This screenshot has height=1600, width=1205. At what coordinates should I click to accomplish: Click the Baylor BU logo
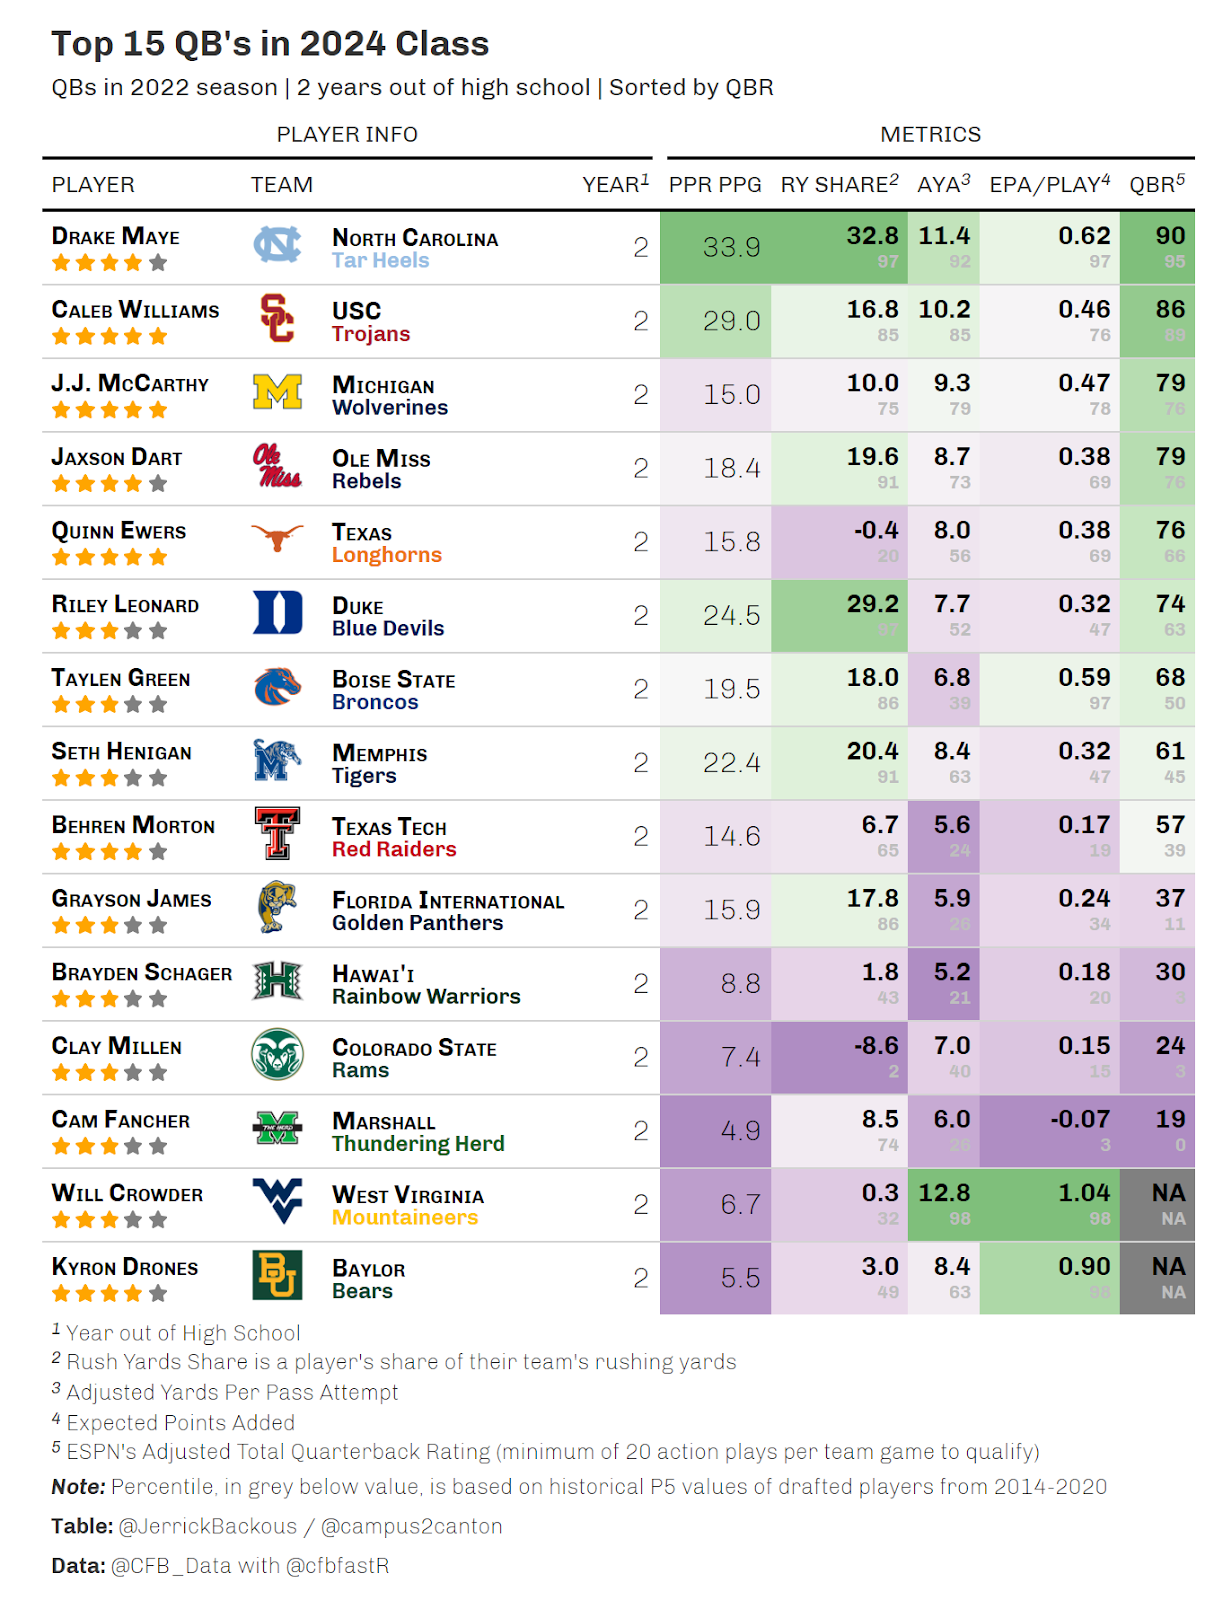pos(277,1276)
